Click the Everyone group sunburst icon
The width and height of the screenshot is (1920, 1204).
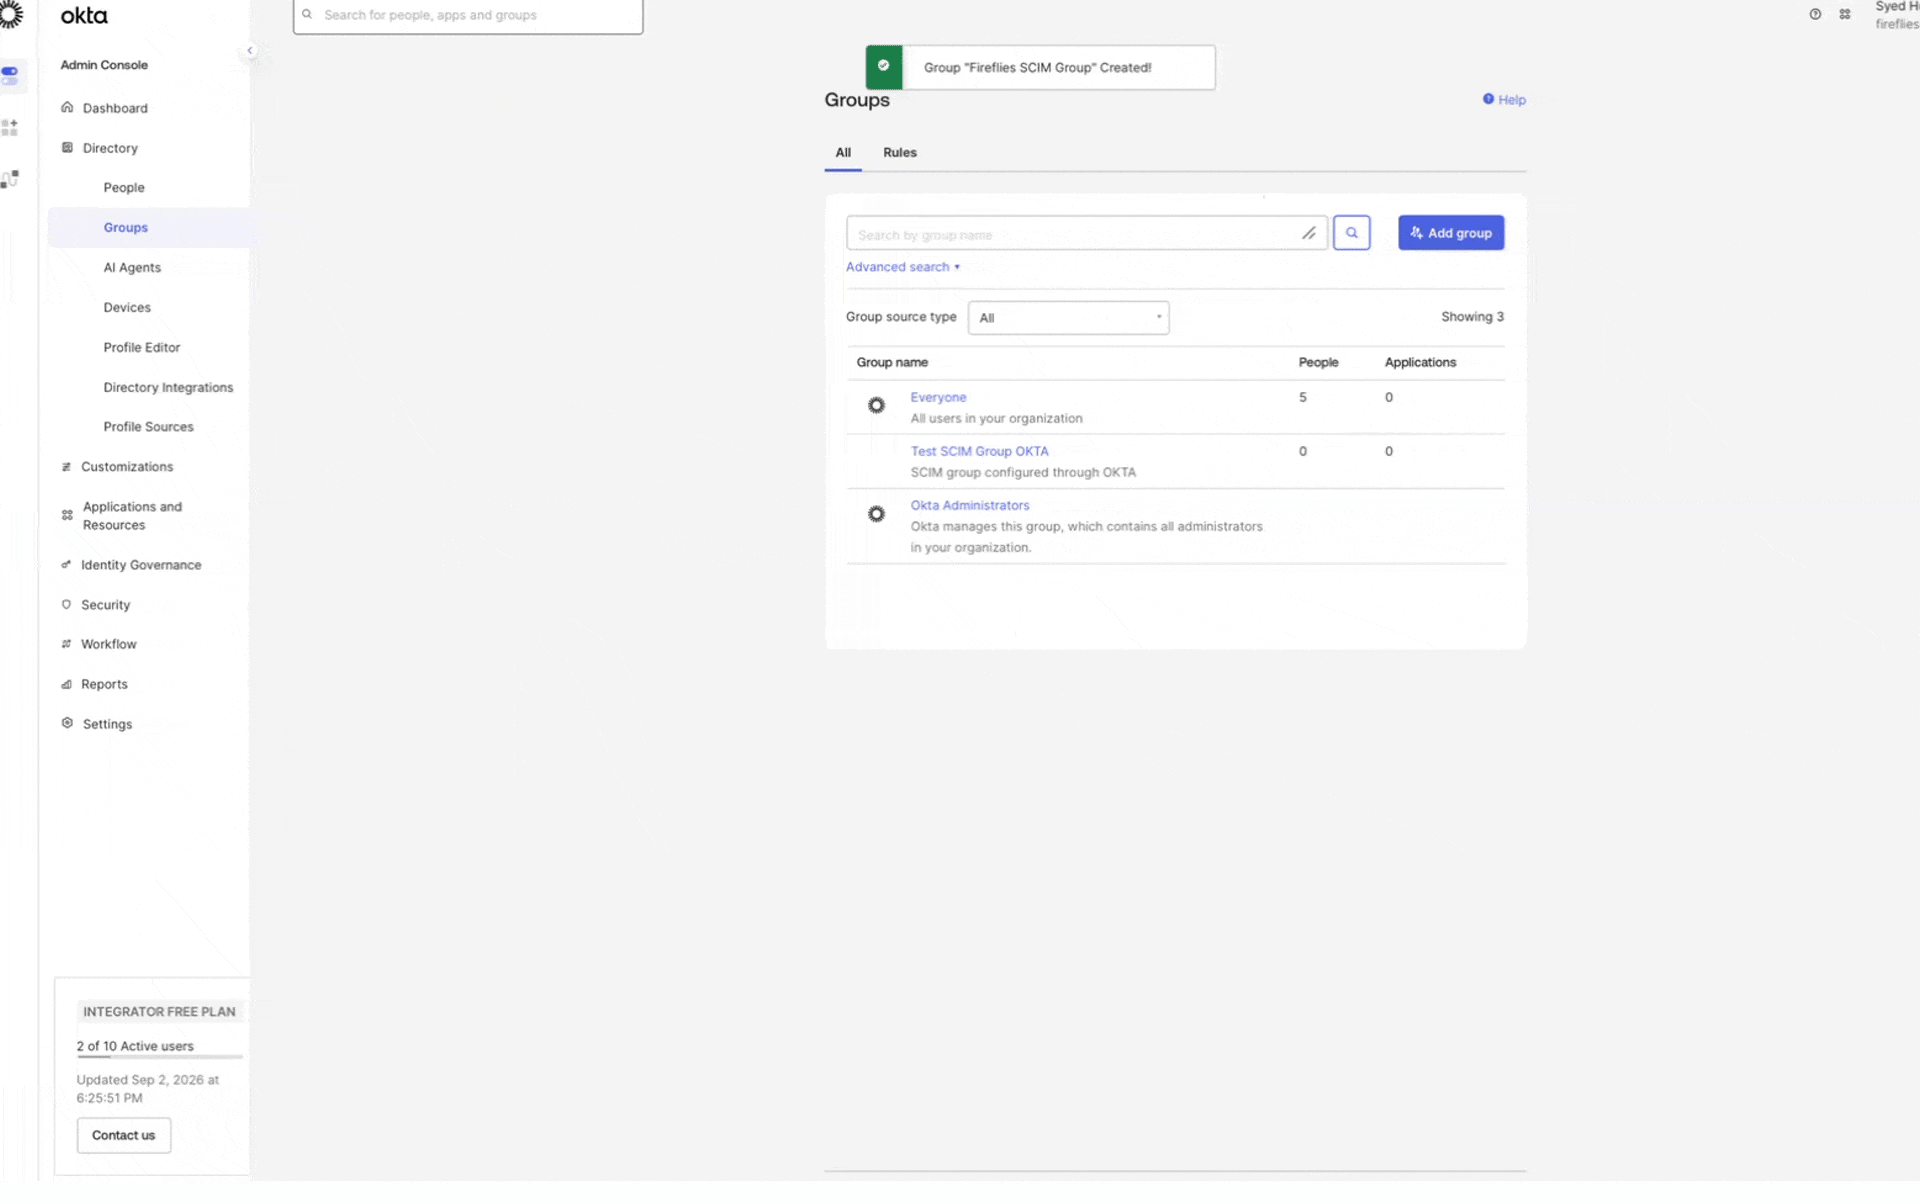(876, 406)
